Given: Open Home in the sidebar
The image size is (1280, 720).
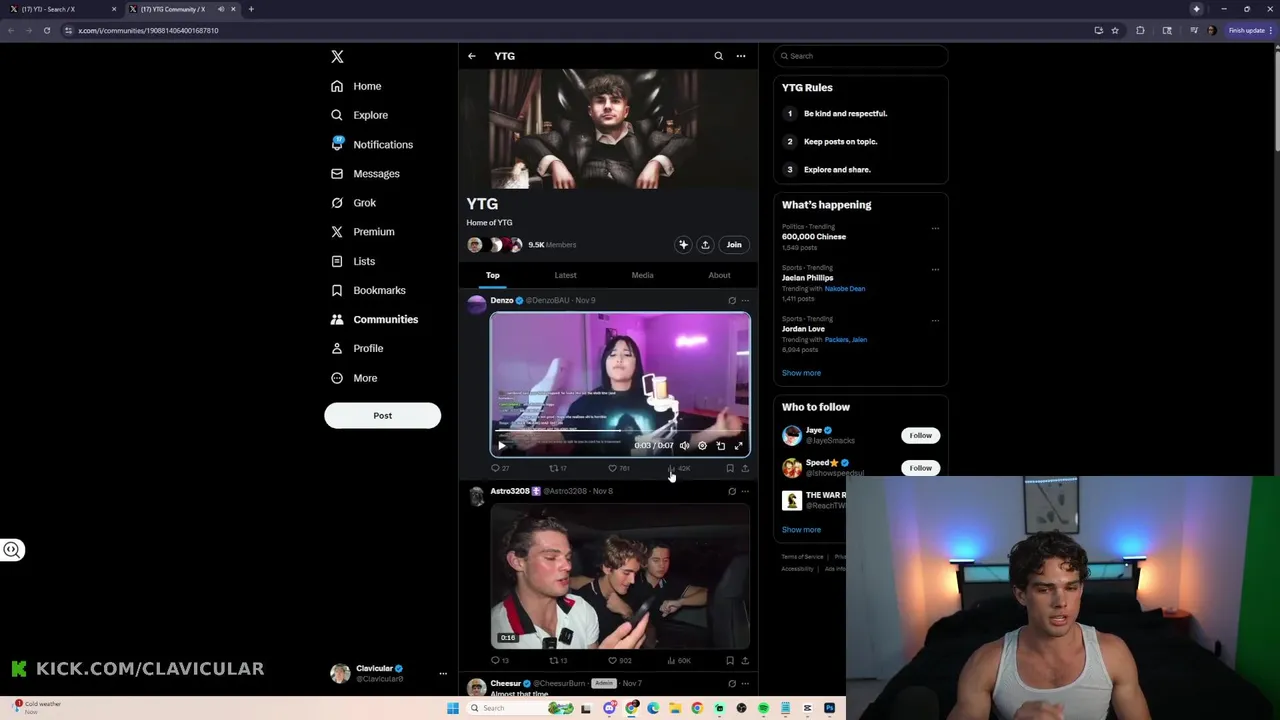Looking at the screenshot, I should 356,86.
